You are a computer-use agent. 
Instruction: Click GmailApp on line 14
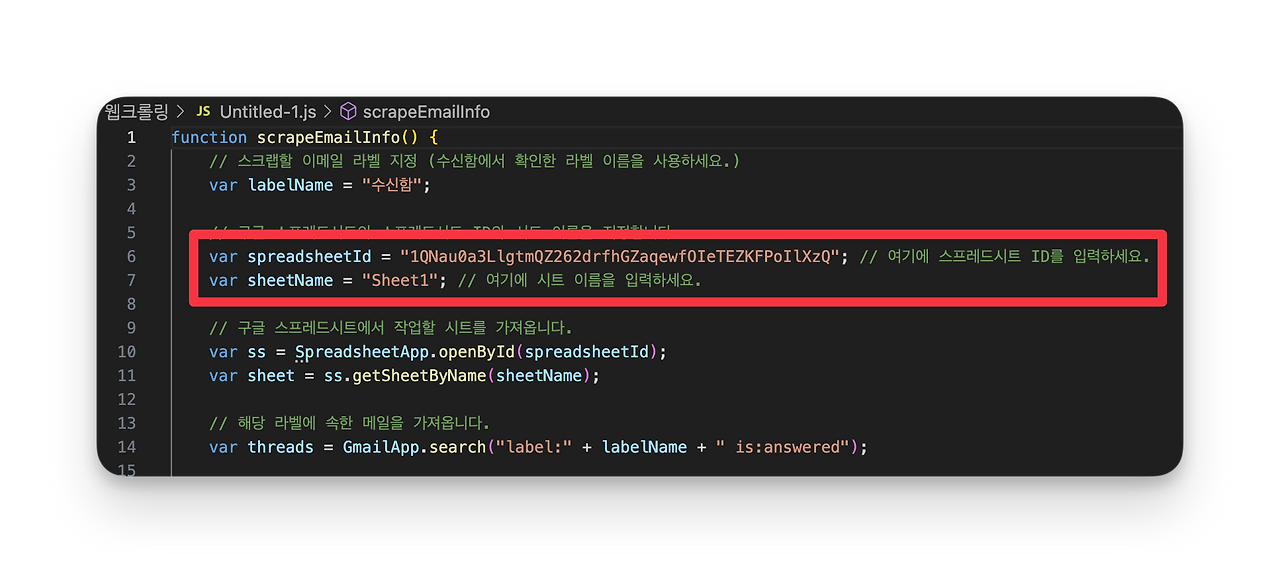[380, 447]
